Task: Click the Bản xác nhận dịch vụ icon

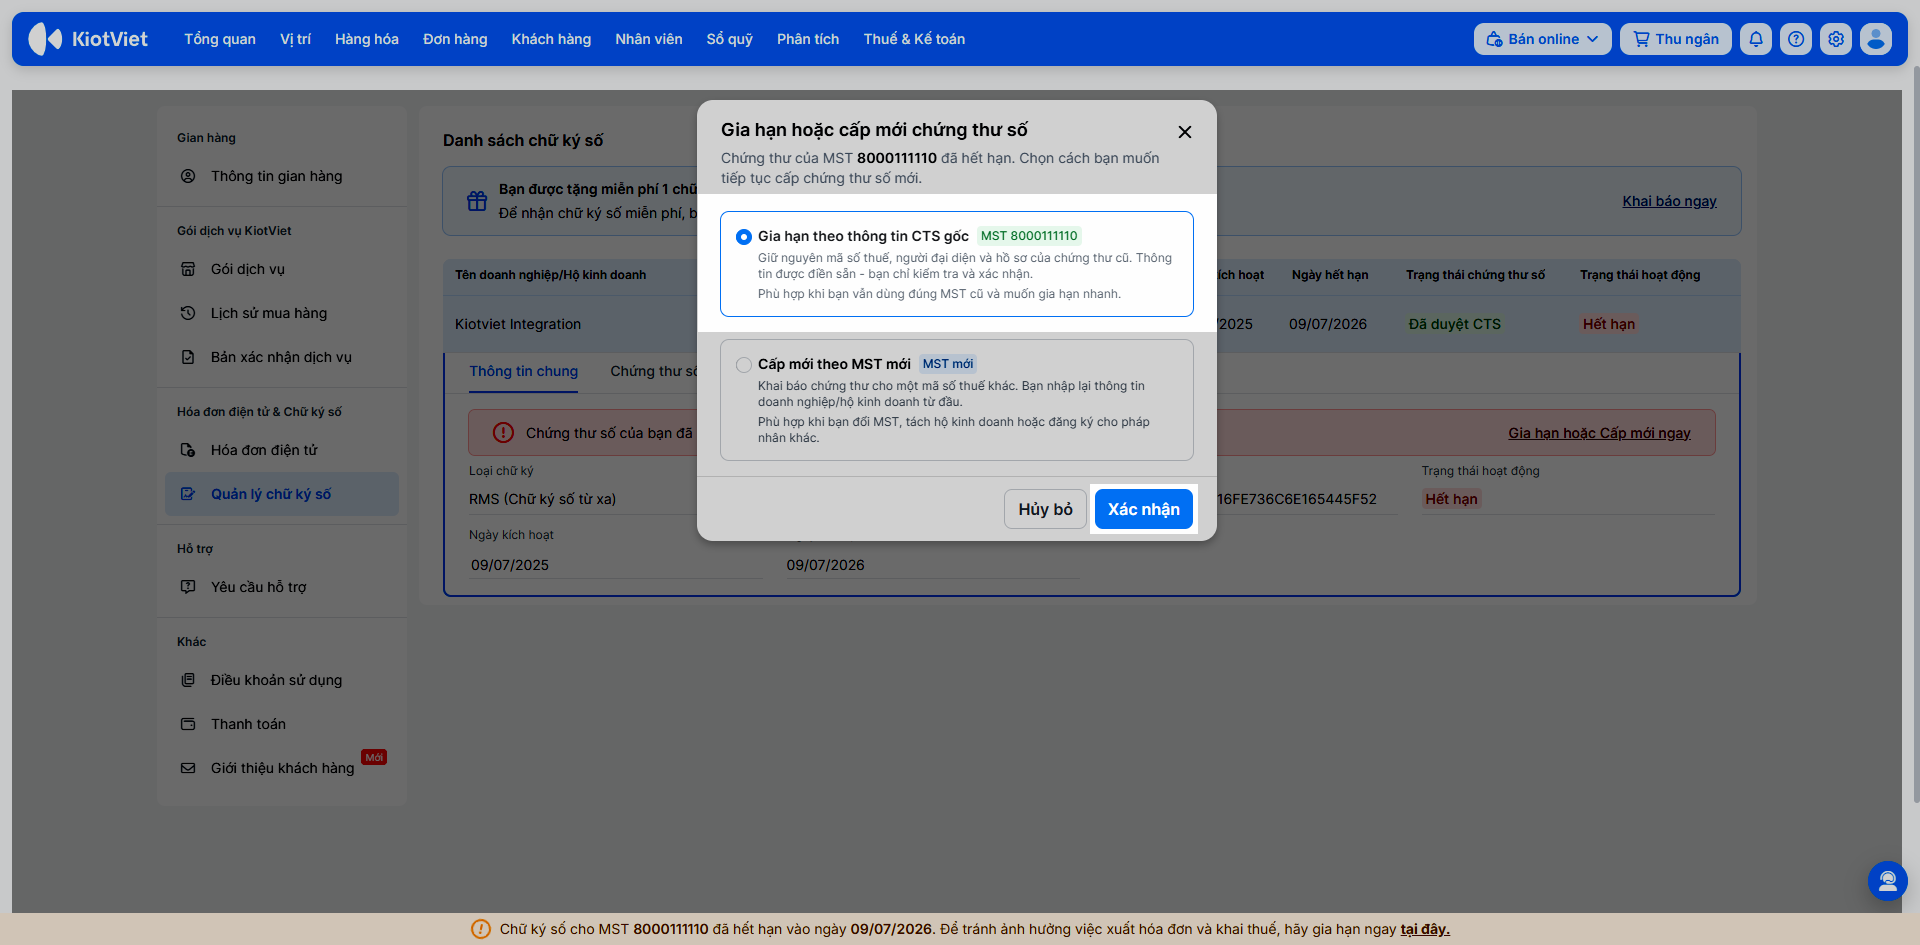Action: 188,357
